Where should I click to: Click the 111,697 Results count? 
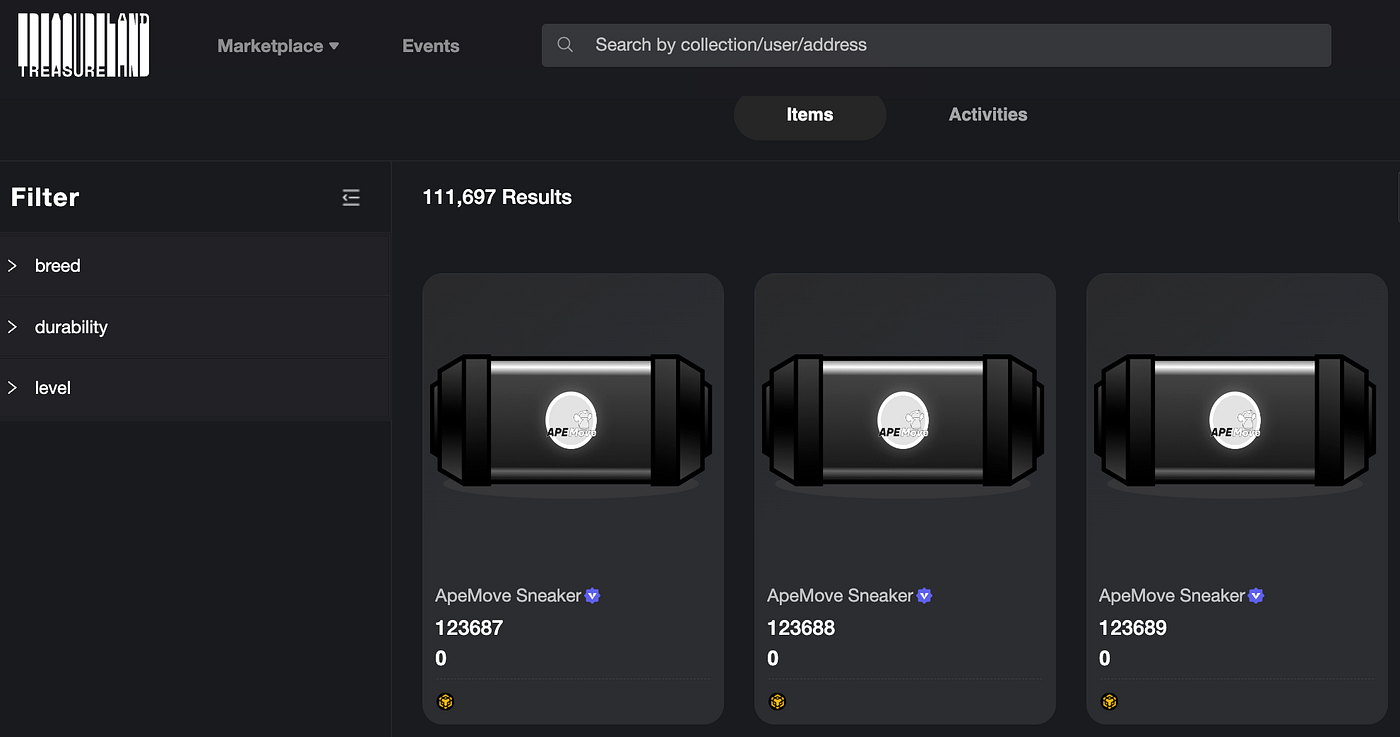pyautogui.click(x=497, y=197)
